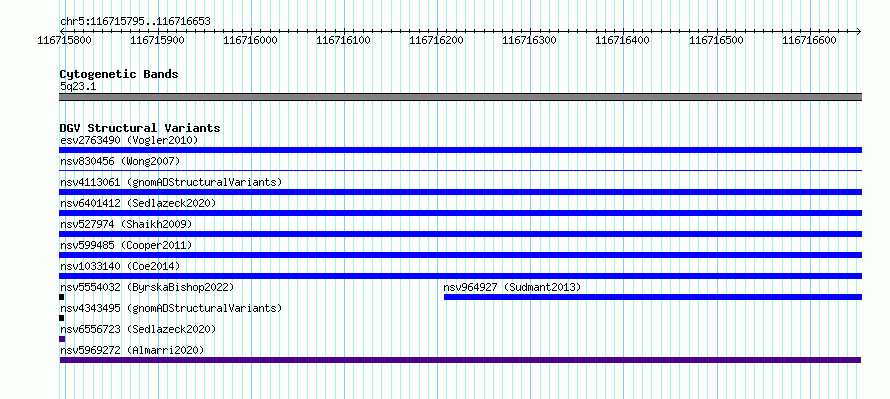Select the esv2763490 blue variant bar

tap(460, 150)
